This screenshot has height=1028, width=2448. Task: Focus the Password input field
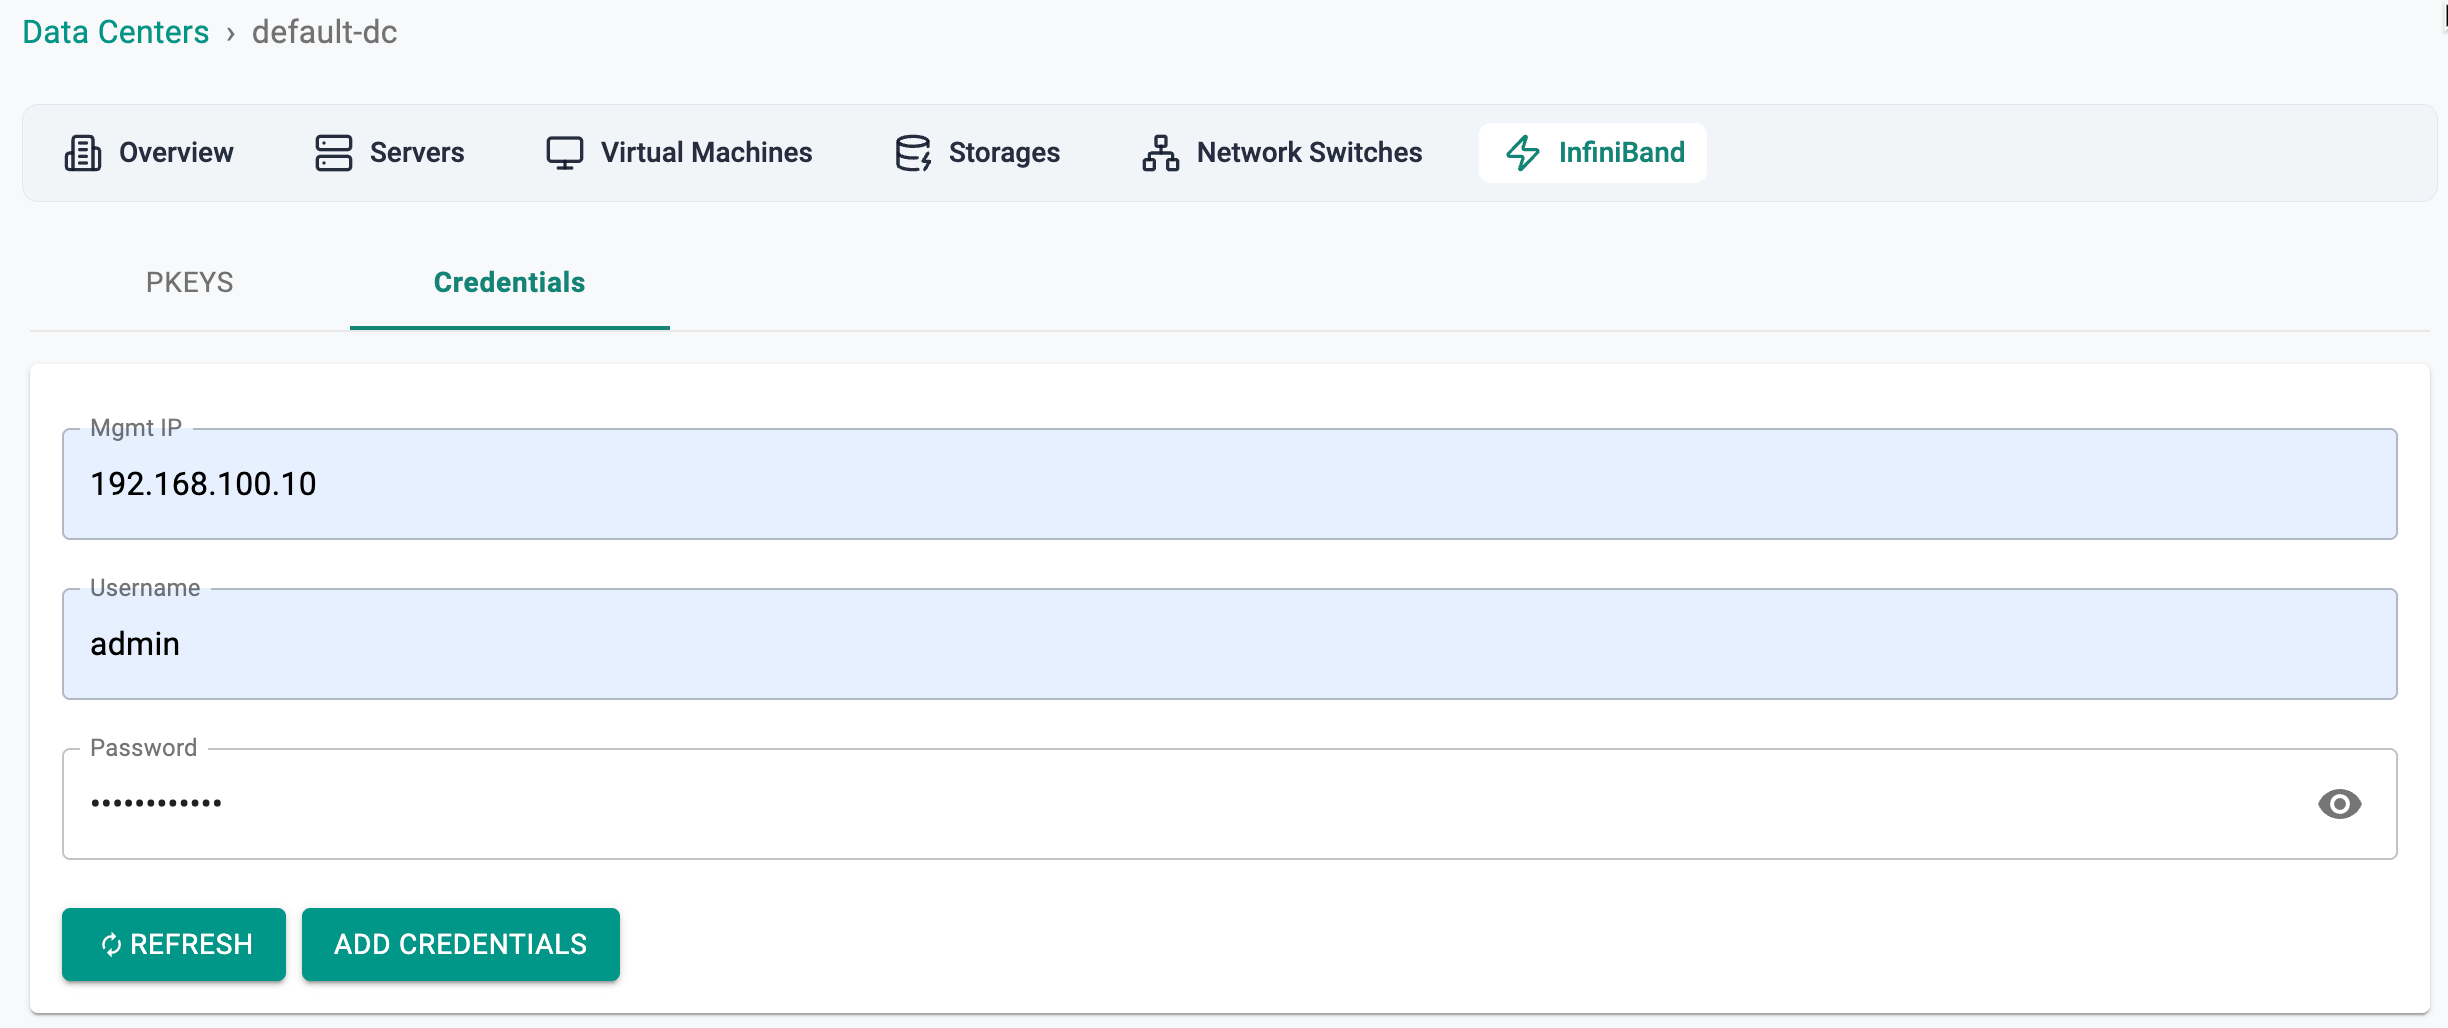coord(1180,805)
